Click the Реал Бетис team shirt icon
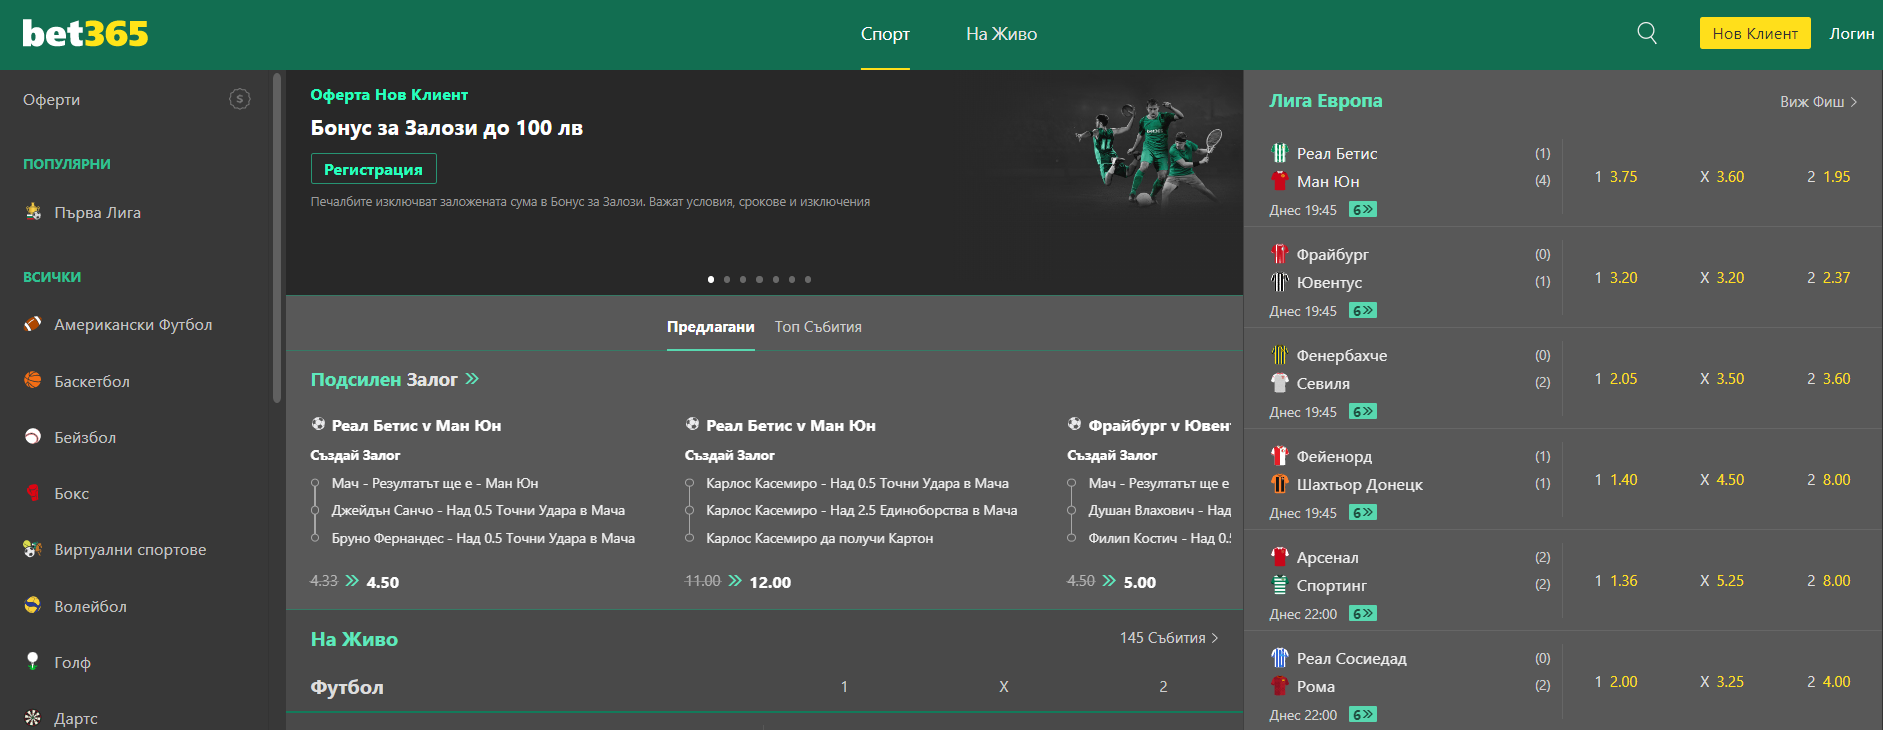 (x=1280, y=153)
